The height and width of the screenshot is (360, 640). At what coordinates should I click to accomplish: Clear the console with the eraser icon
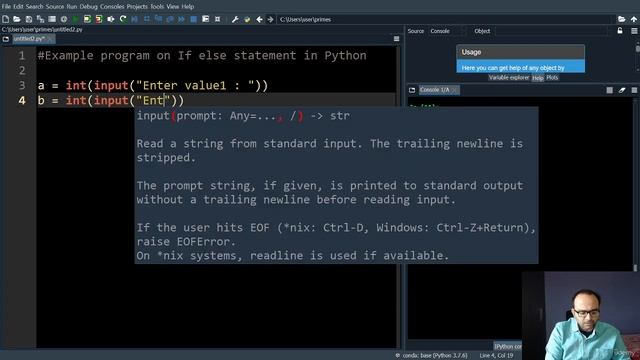click(x=622, y=90)
